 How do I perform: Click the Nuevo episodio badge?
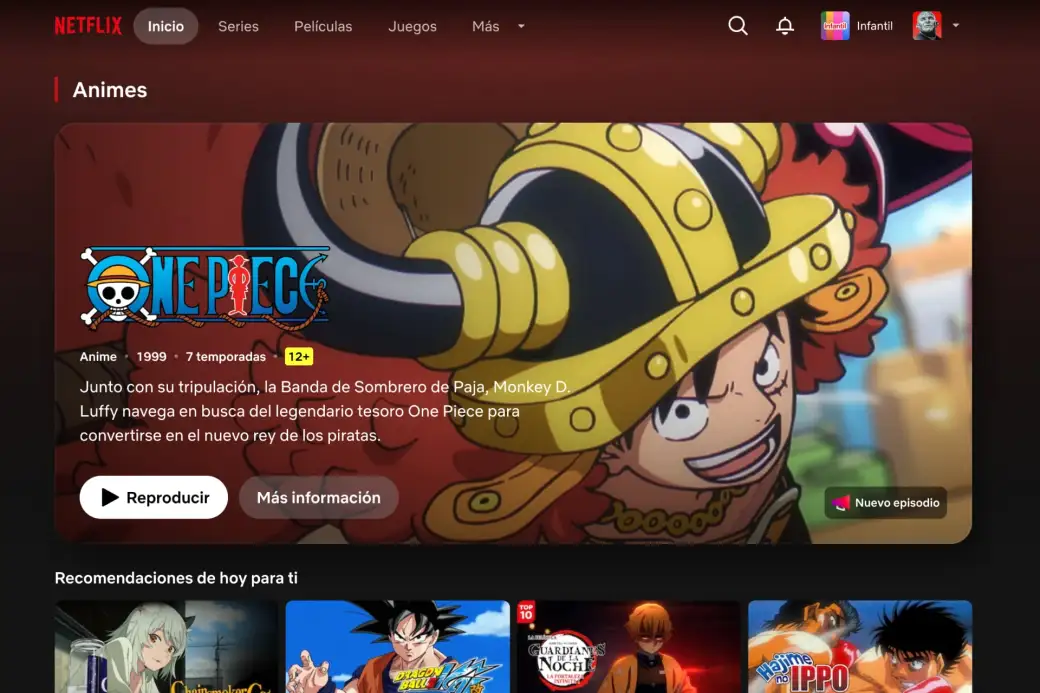885,503
